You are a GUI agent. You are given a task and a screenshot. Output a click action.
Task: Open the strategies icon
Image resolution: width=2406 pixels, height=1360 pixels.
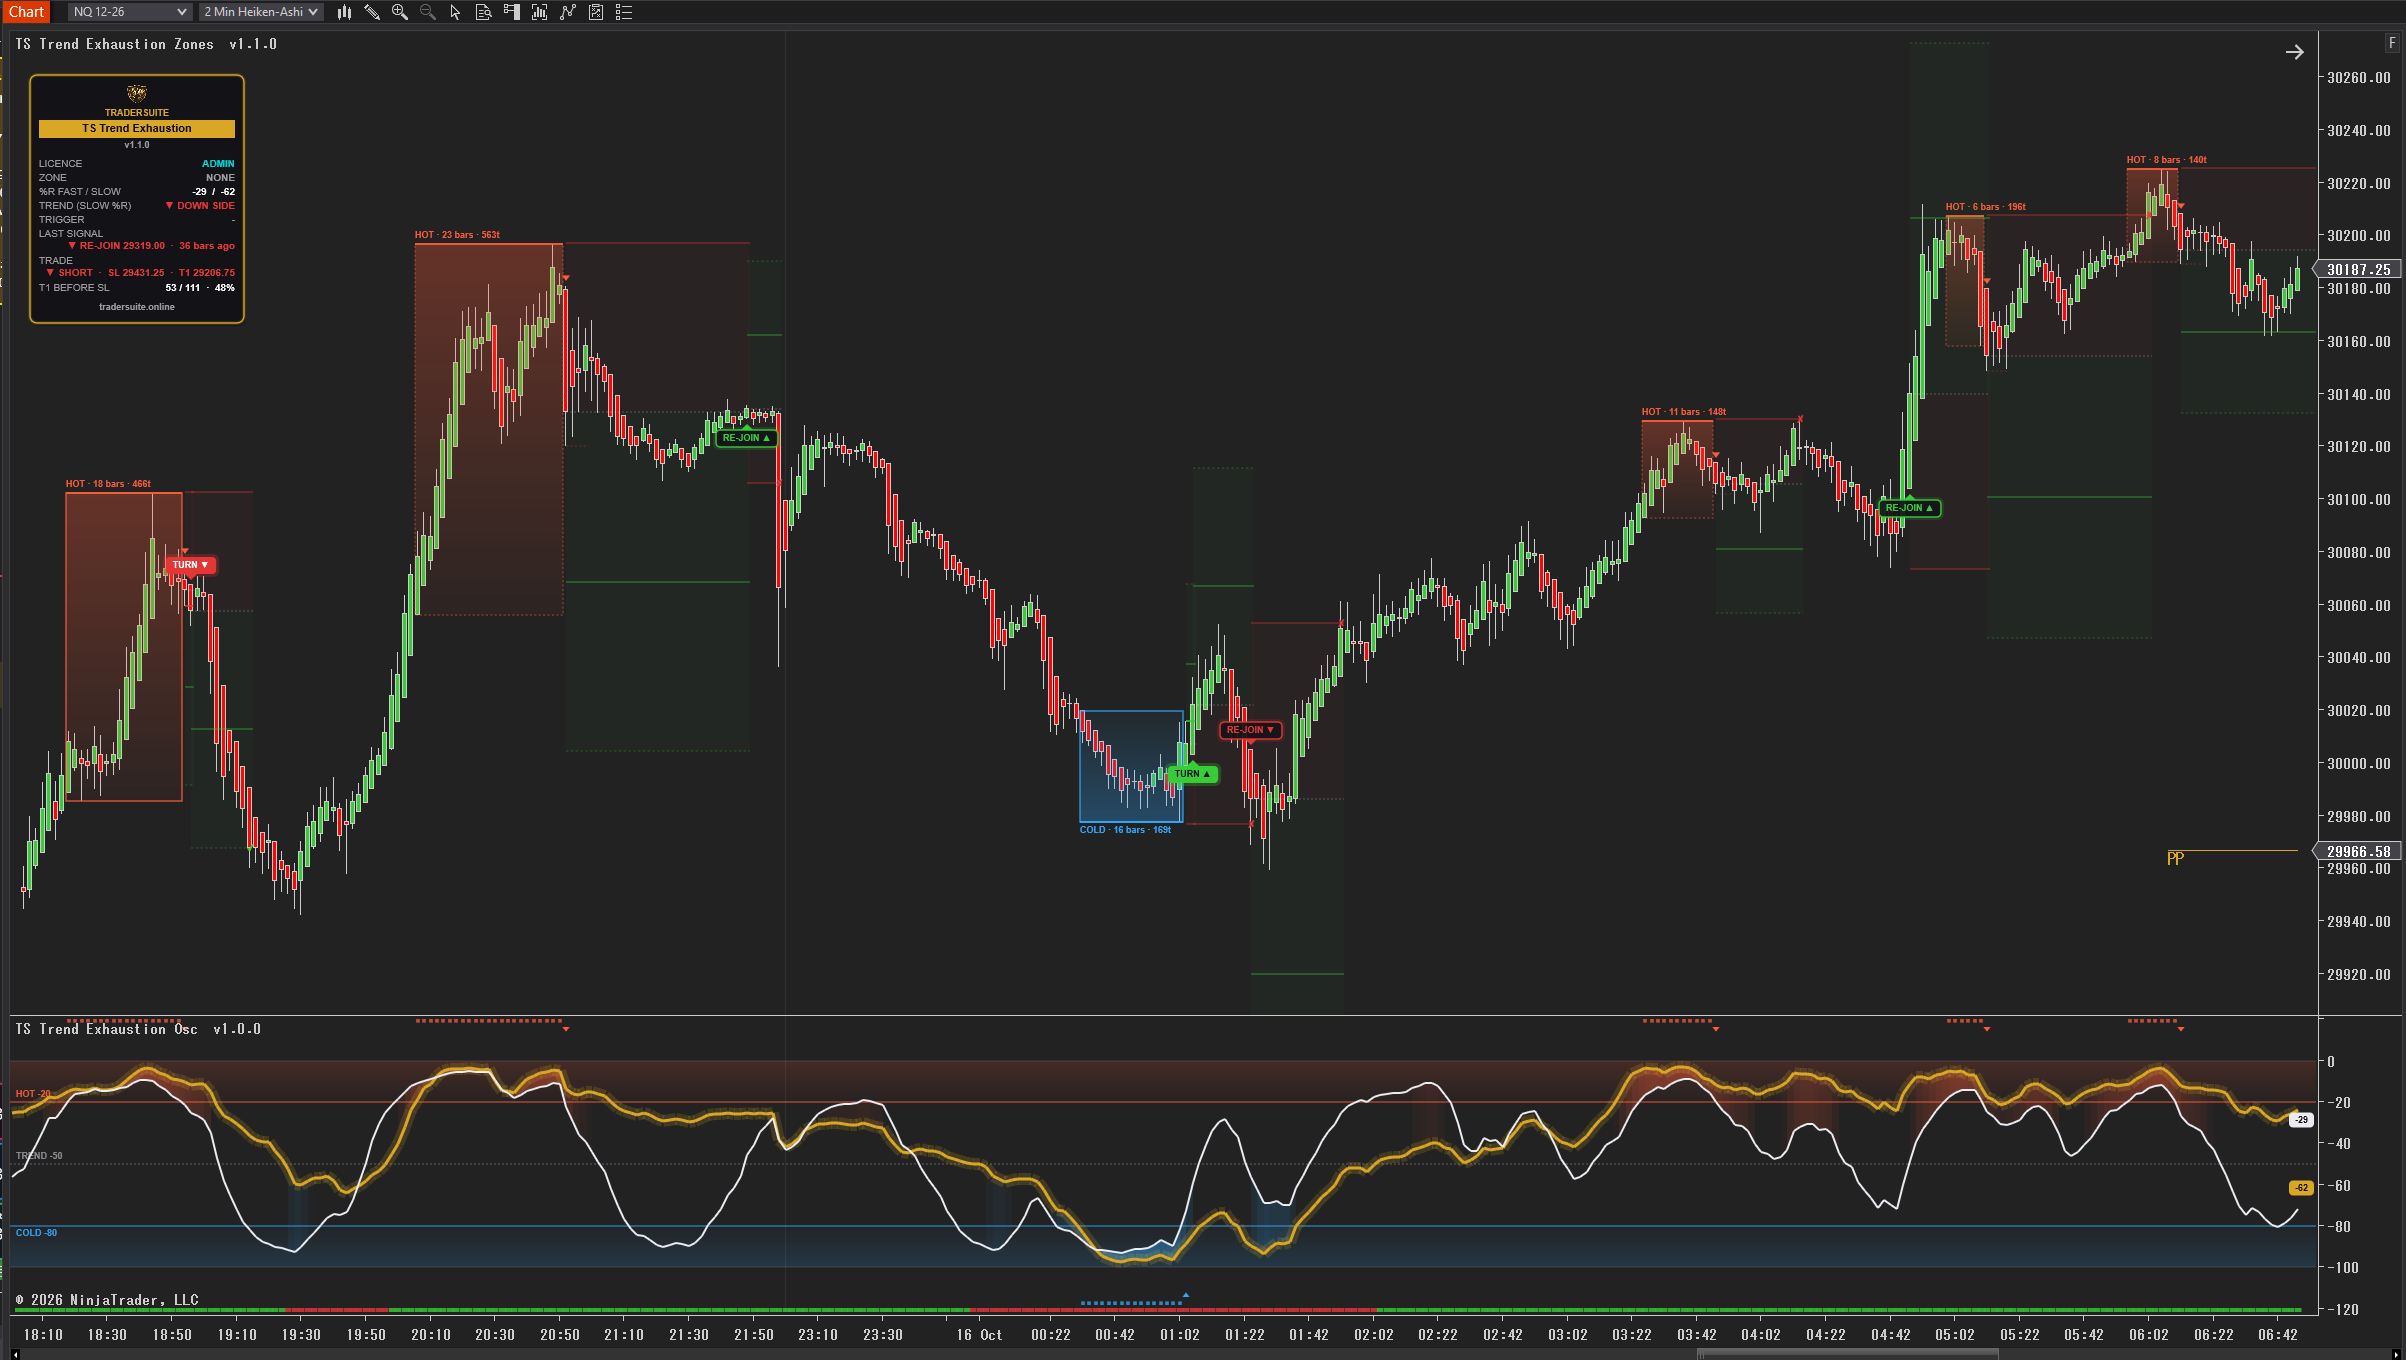point(596,12)
